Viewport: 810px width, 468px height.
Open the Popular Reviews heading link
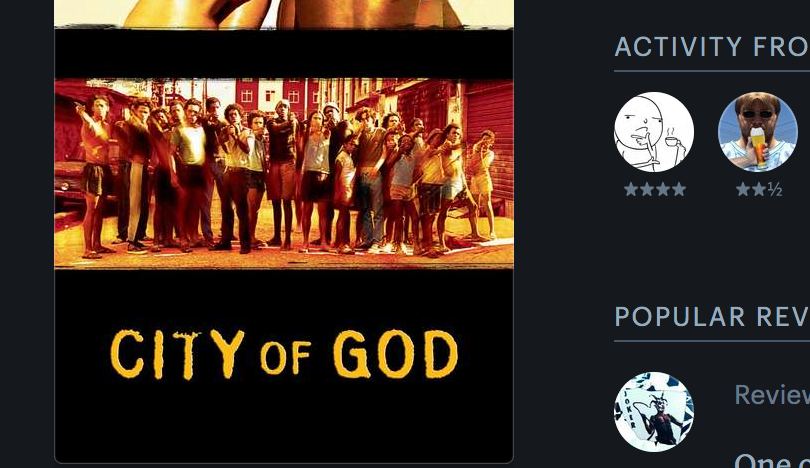coord(712,317)
